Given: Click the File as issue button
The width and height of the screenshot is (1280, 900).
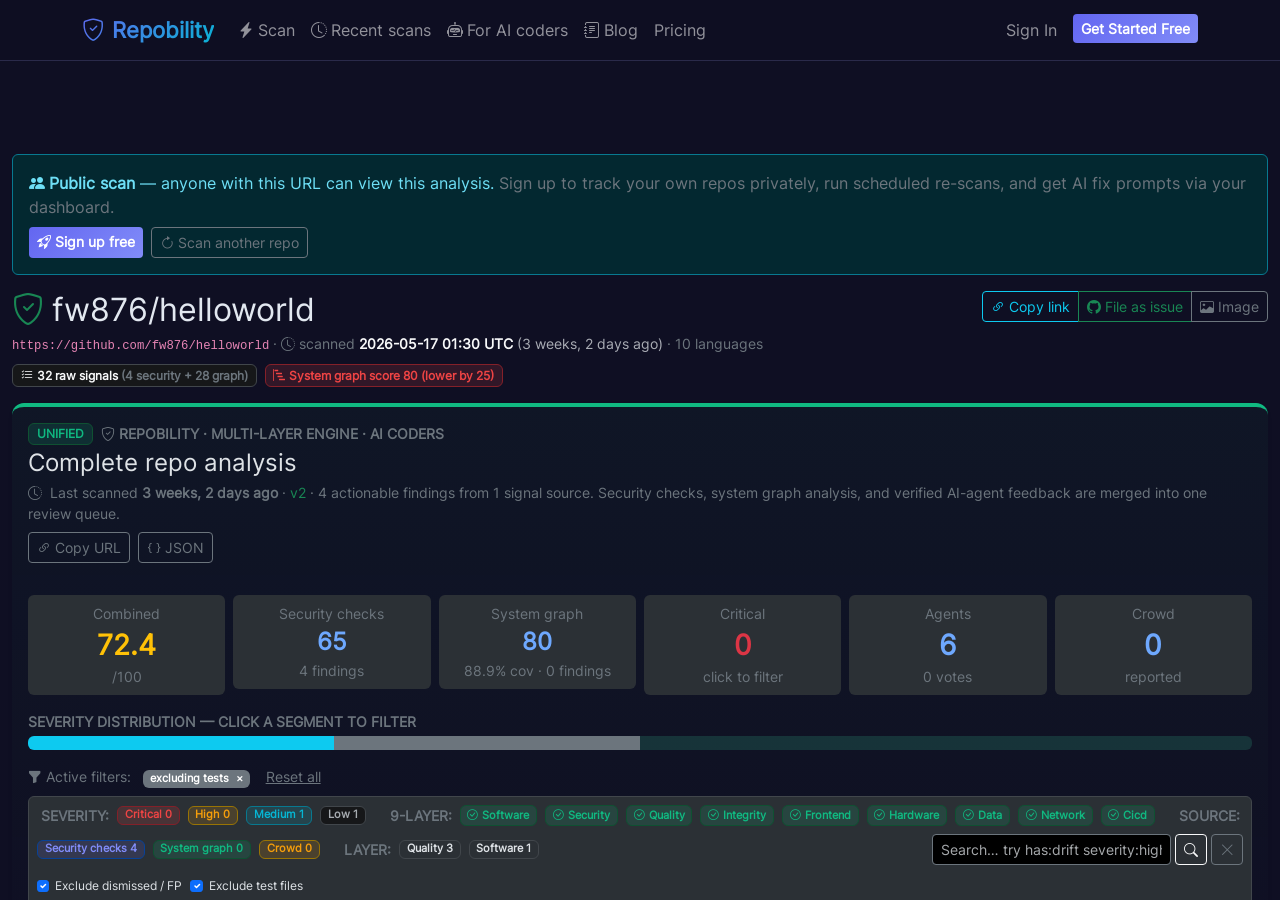Looking at the screenshot, I should click(x=1135, y=307).
